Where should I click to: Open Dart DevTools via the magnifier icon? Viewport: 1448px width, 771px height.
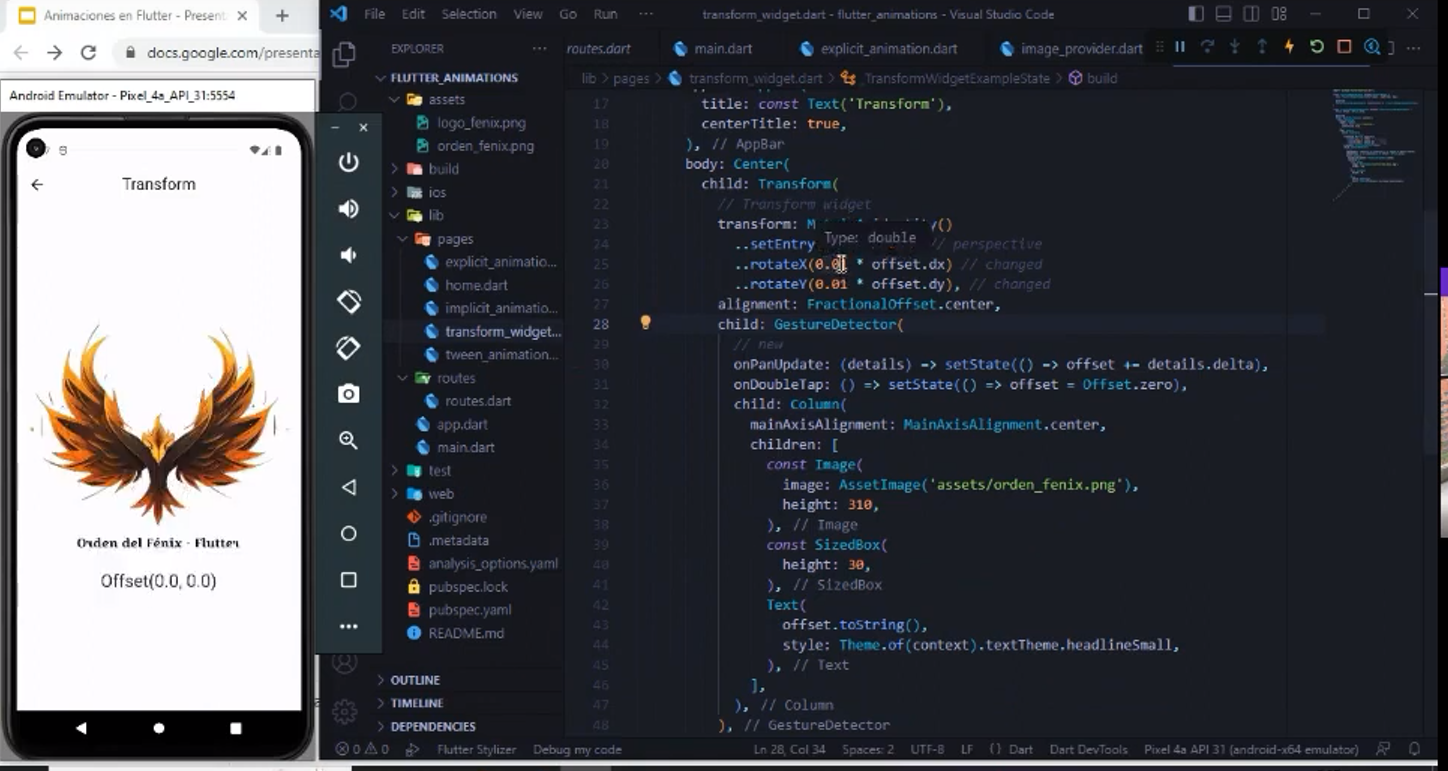tap(1373, 47)
